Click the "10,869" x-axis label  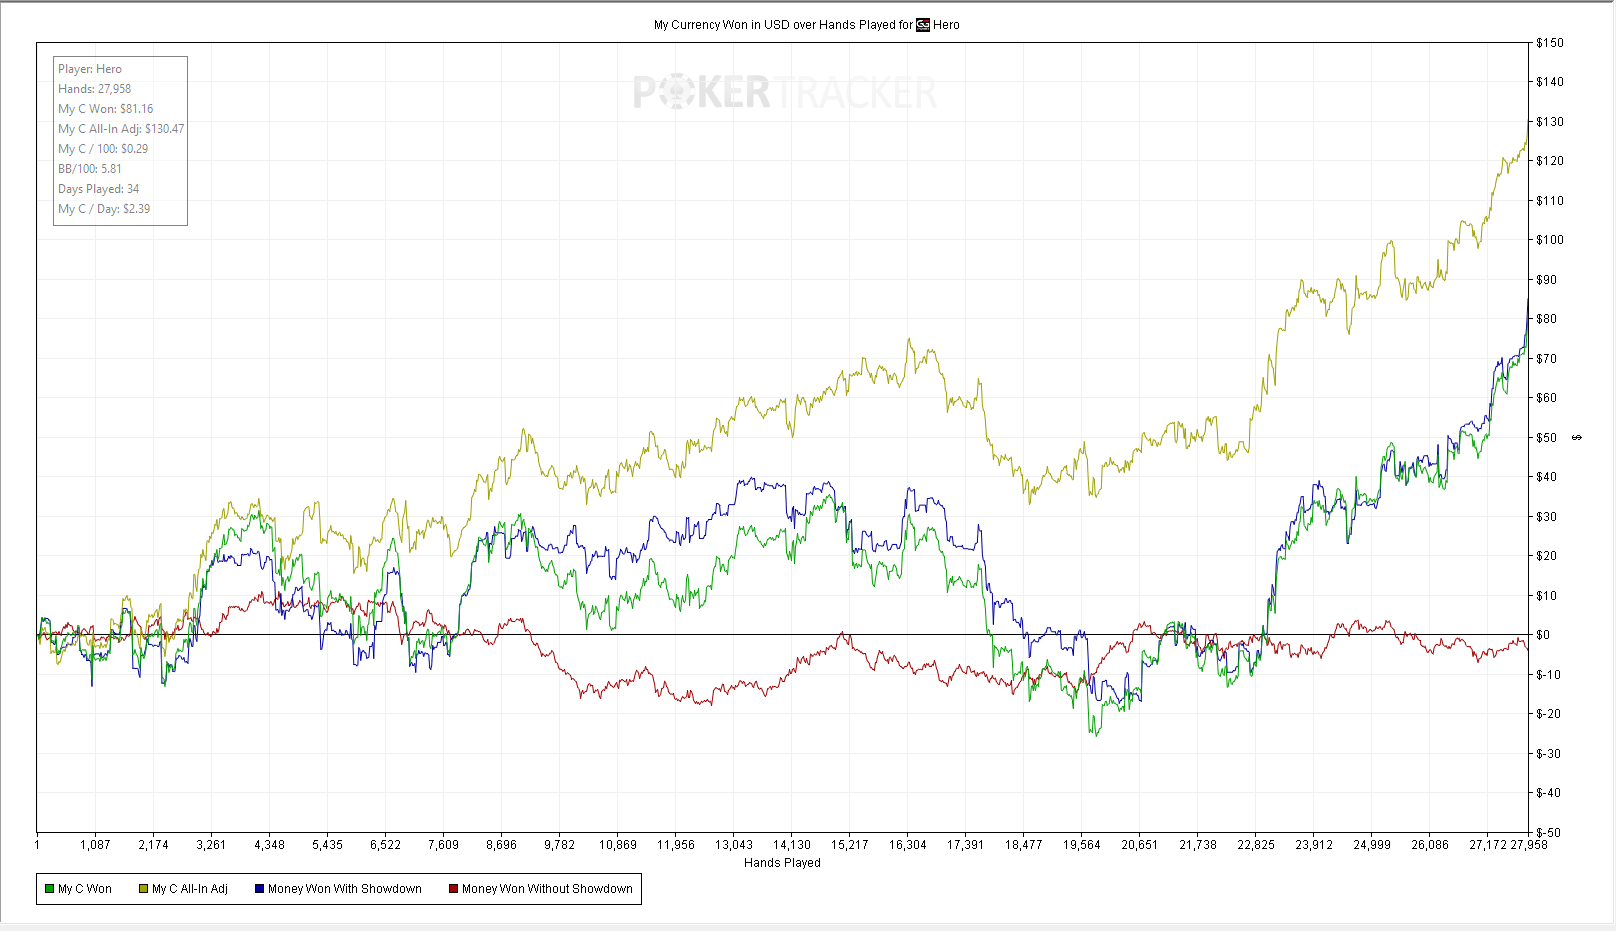pos(618,845)
